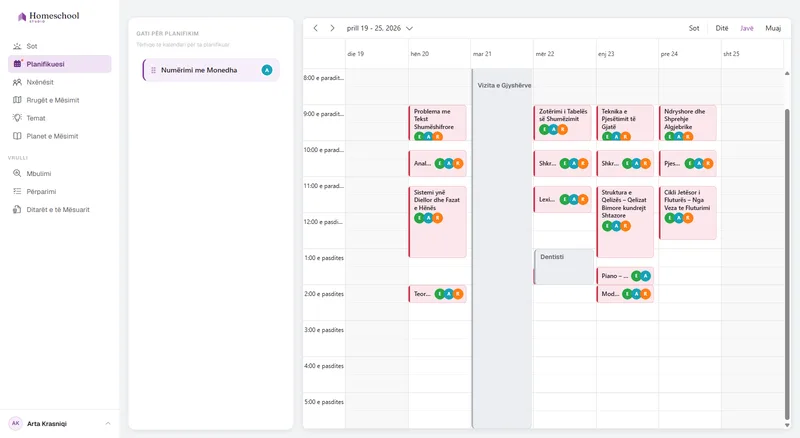Select the mër 22 day header

pyautogui.click(x=565, y=54)
